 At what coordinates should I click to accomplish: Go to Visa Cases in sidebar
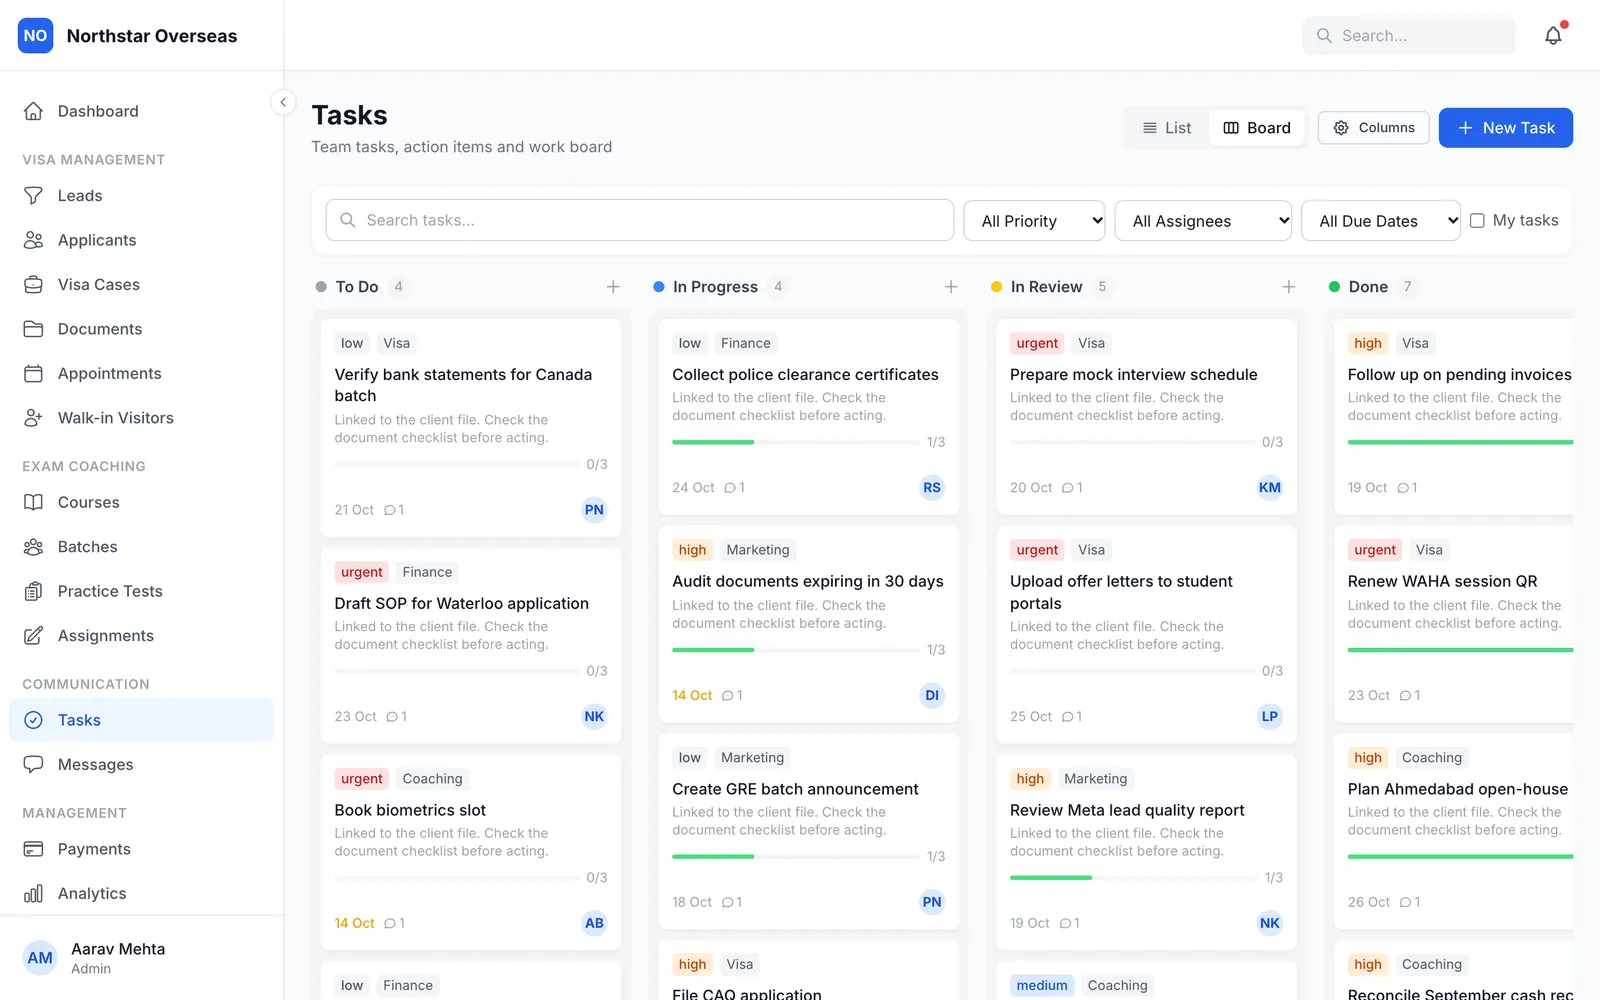142,285
